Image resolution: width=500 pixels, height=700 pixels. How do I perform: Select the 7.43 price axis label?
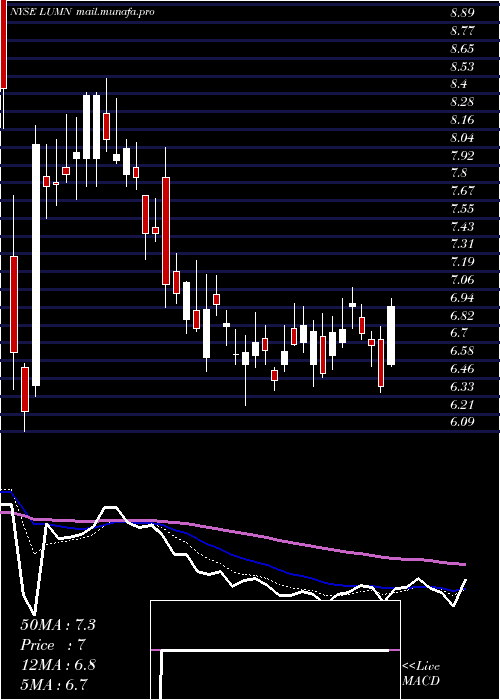click(462, 226)
